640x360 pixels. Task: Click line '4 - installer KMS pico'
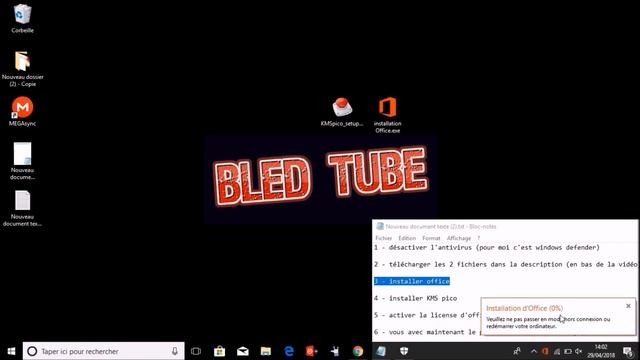(x=415, y=298)
